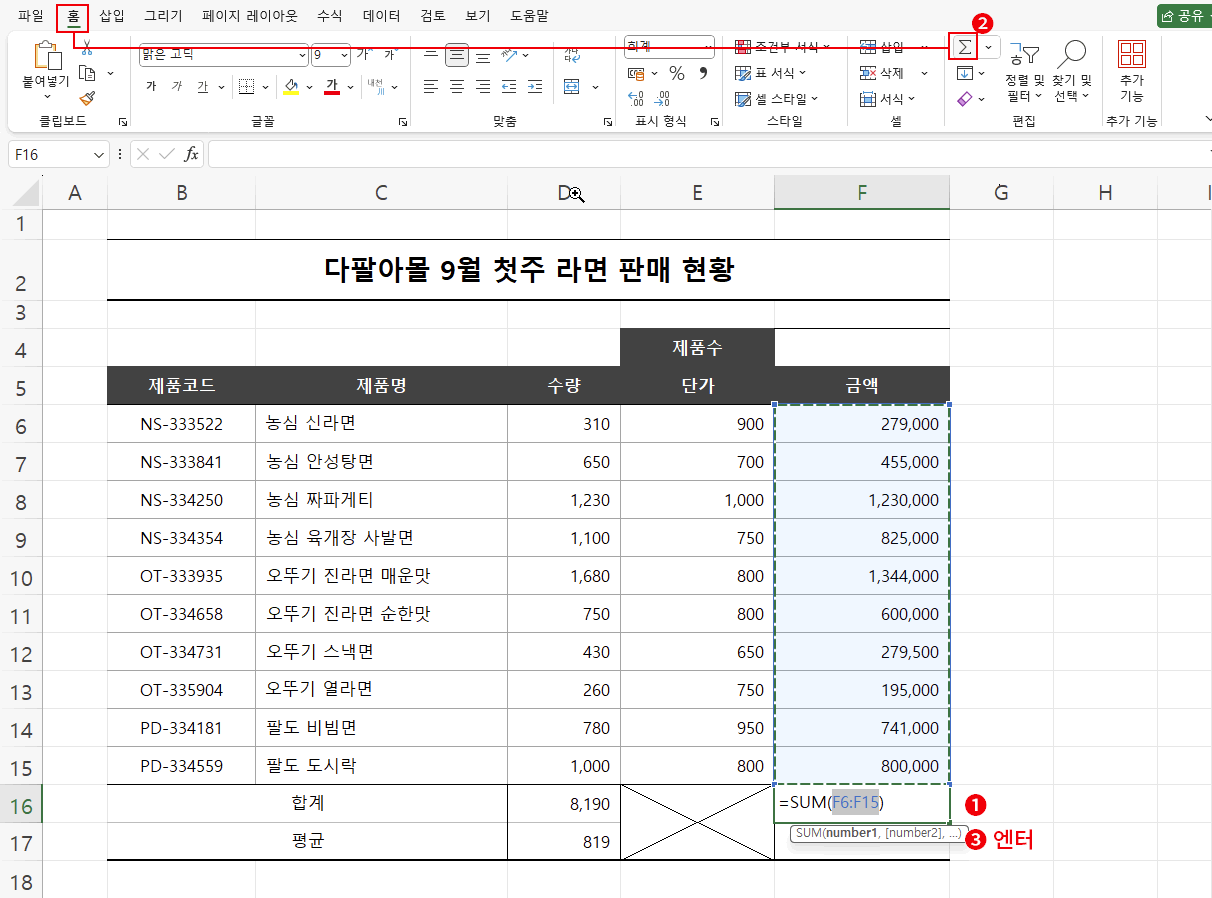Click the Cut scissors icon
This screenshot has height=898, width=1212.
point(87,48)
